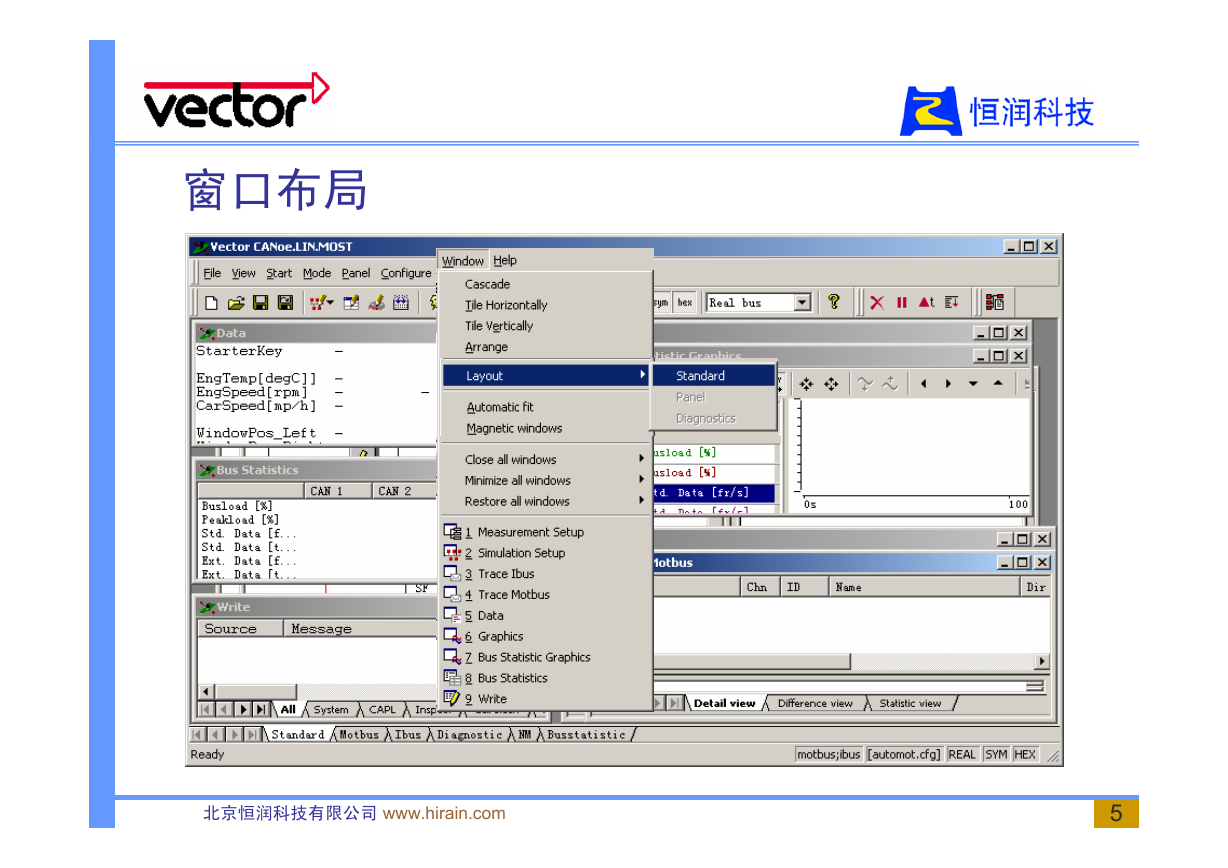1228x868 pixels.
Task: Switch to window 1 Measurement Setup
Action: 547,532
